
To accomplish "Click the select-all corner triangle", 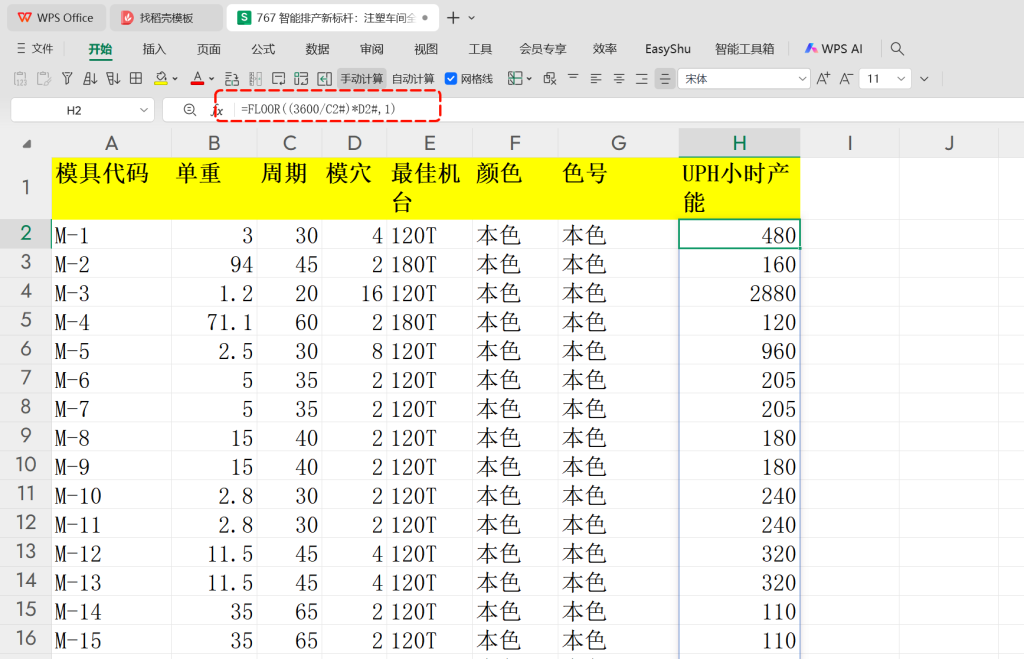I will pos(26,144).
